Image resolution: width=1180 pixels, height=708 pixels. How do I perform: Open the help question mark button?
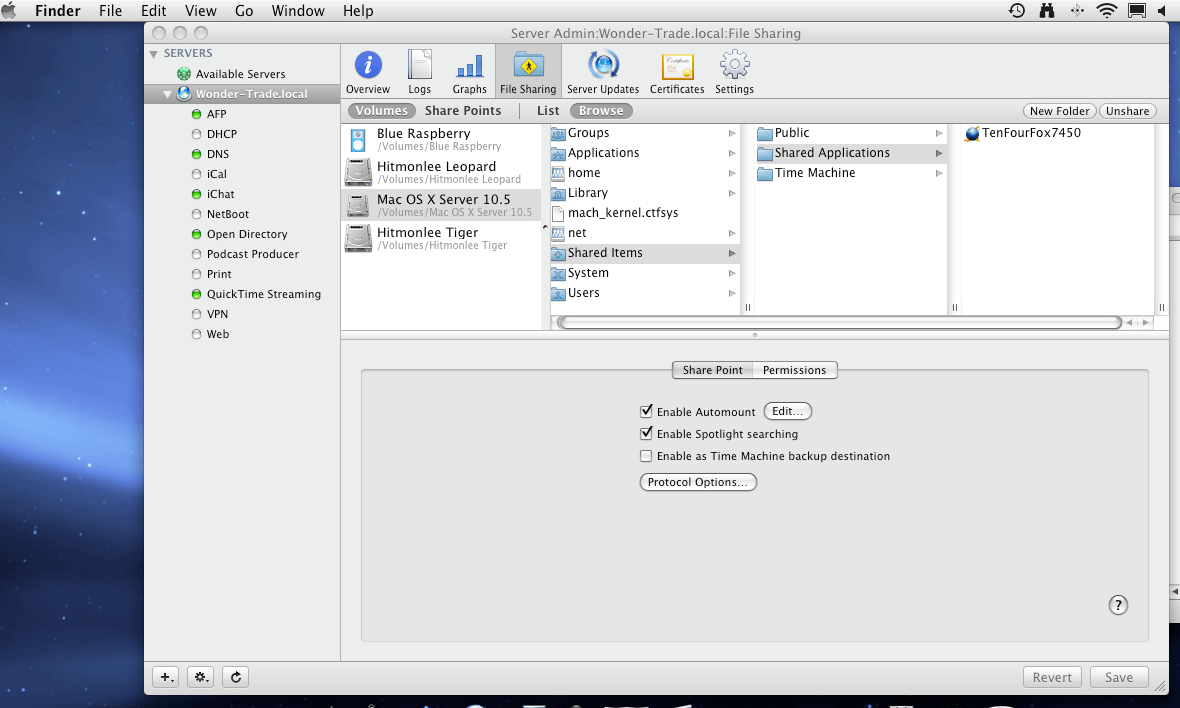1118,605
